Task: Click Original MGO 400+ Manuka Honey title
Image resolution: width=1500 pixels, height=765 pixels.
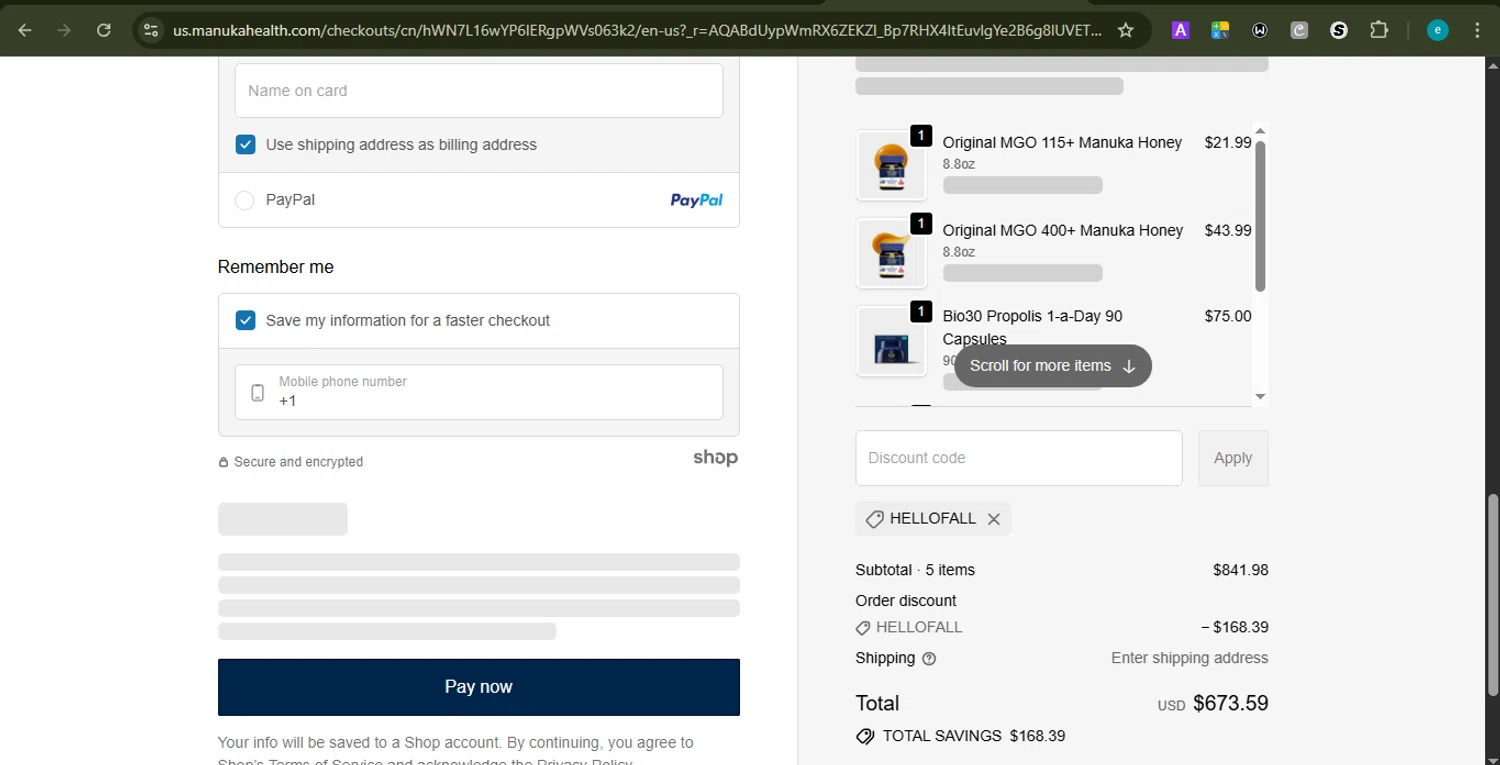Action: pos(1063,231)
